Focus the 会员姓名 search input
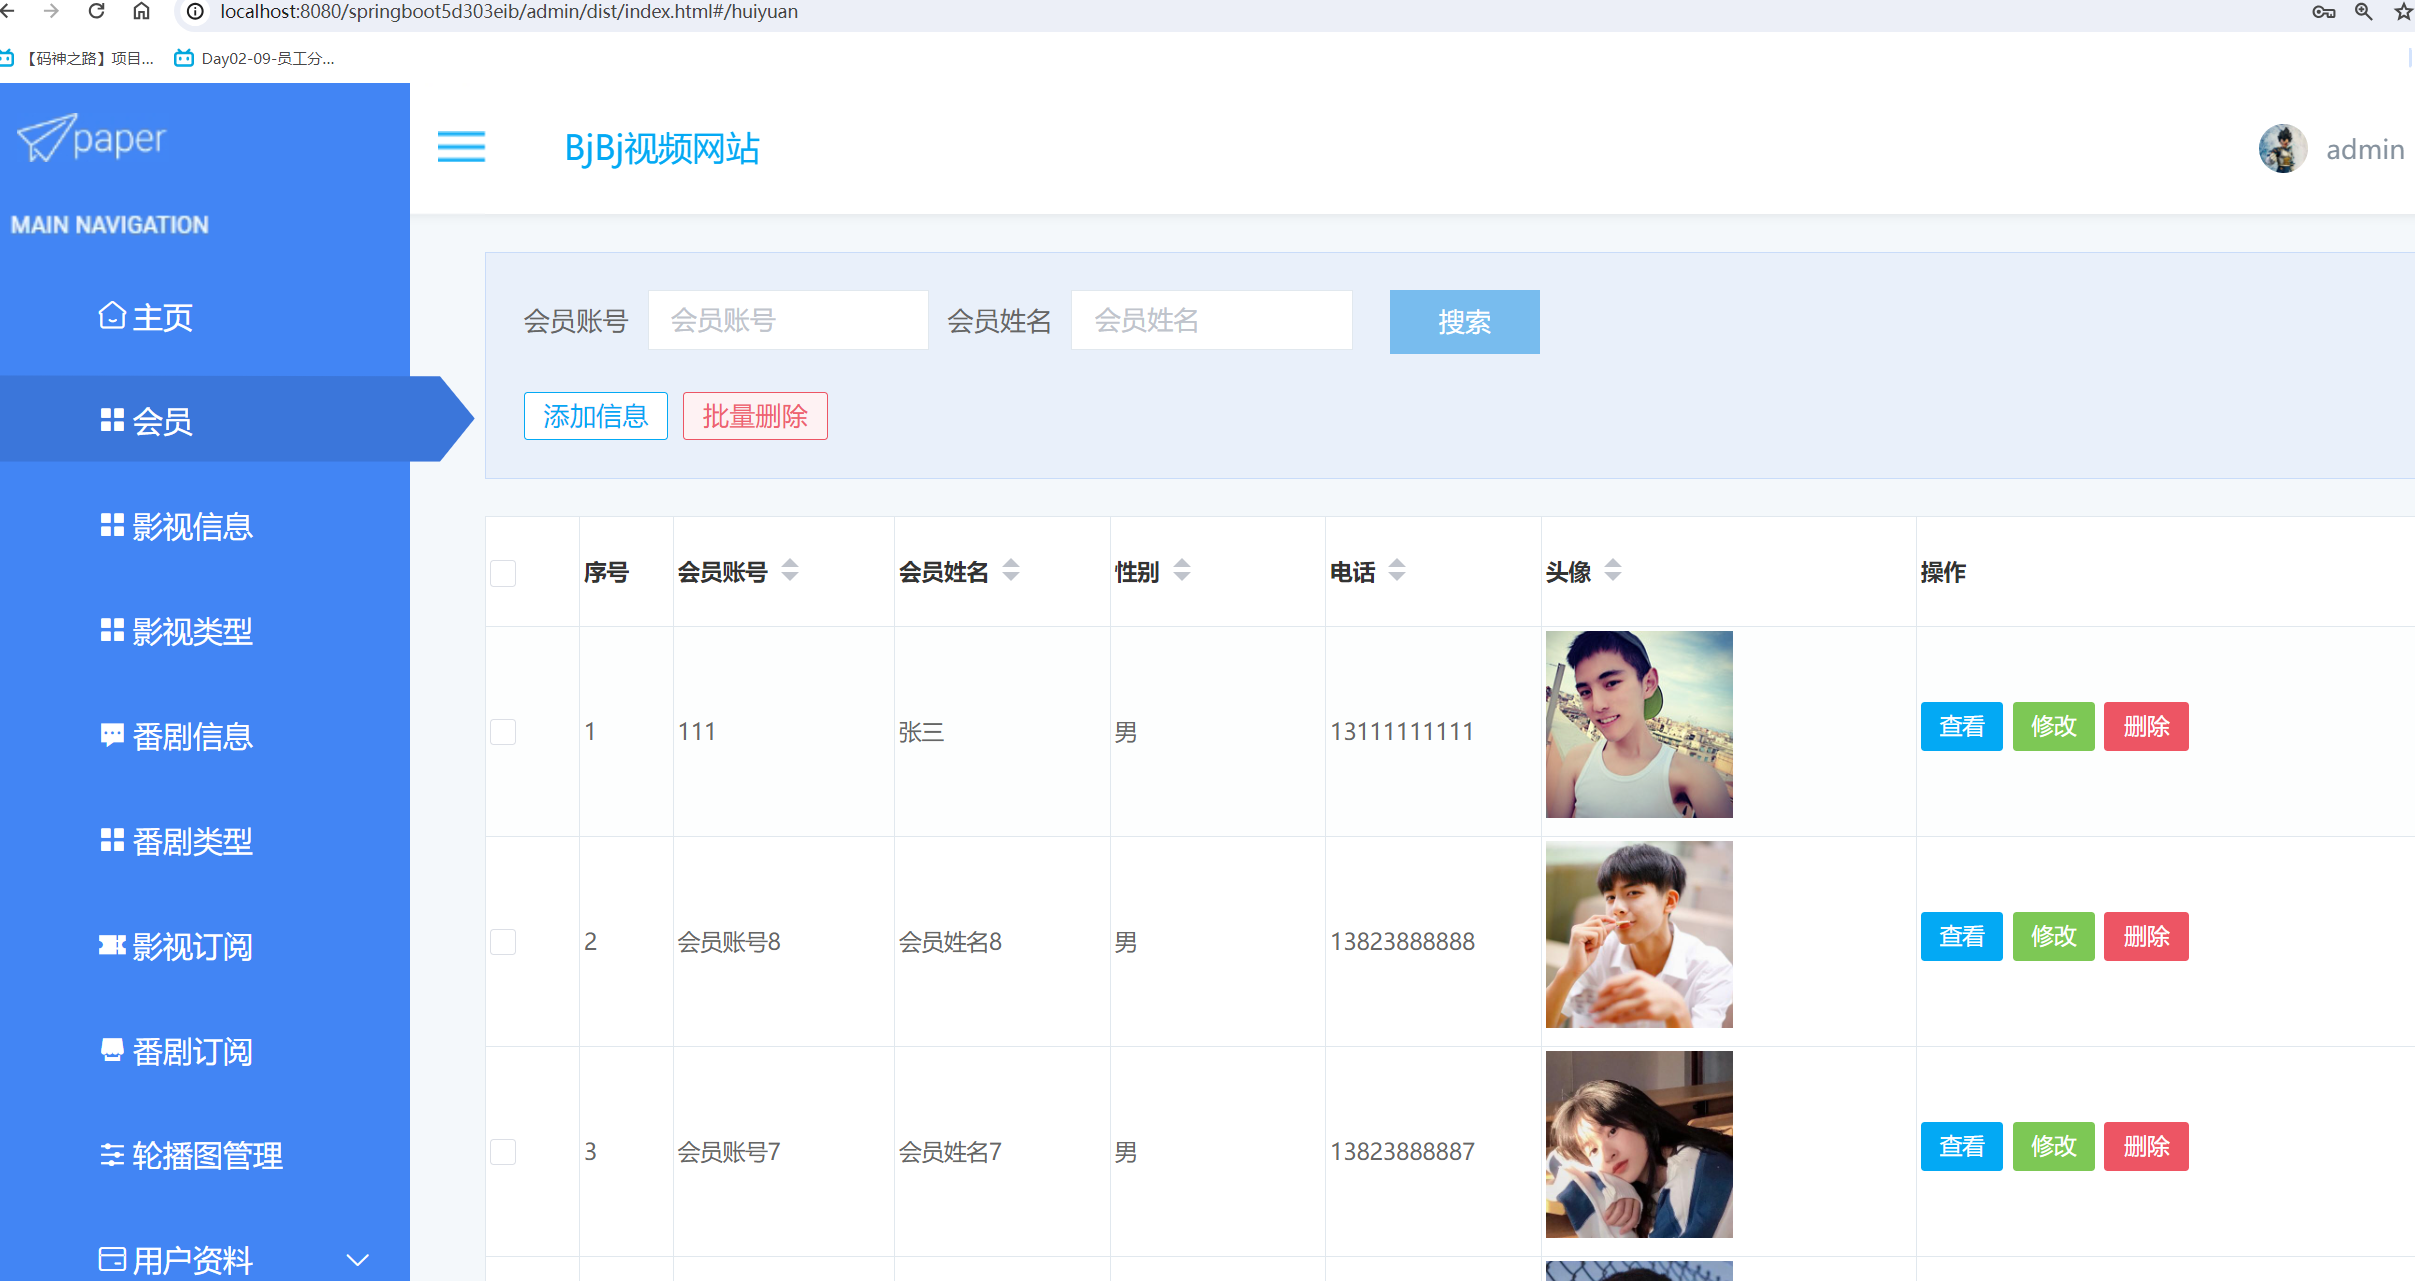This screenshot has height=1281, width=2415. (1211, 321)
